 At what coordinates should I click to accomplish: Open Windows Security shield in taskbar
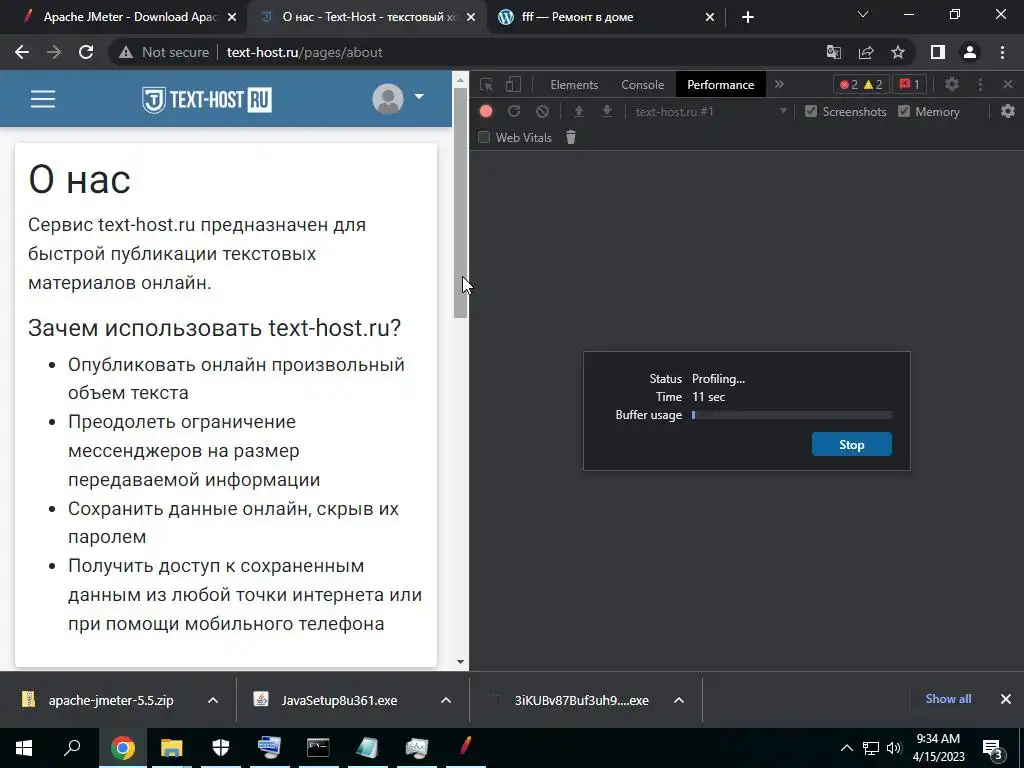[221, 748]
